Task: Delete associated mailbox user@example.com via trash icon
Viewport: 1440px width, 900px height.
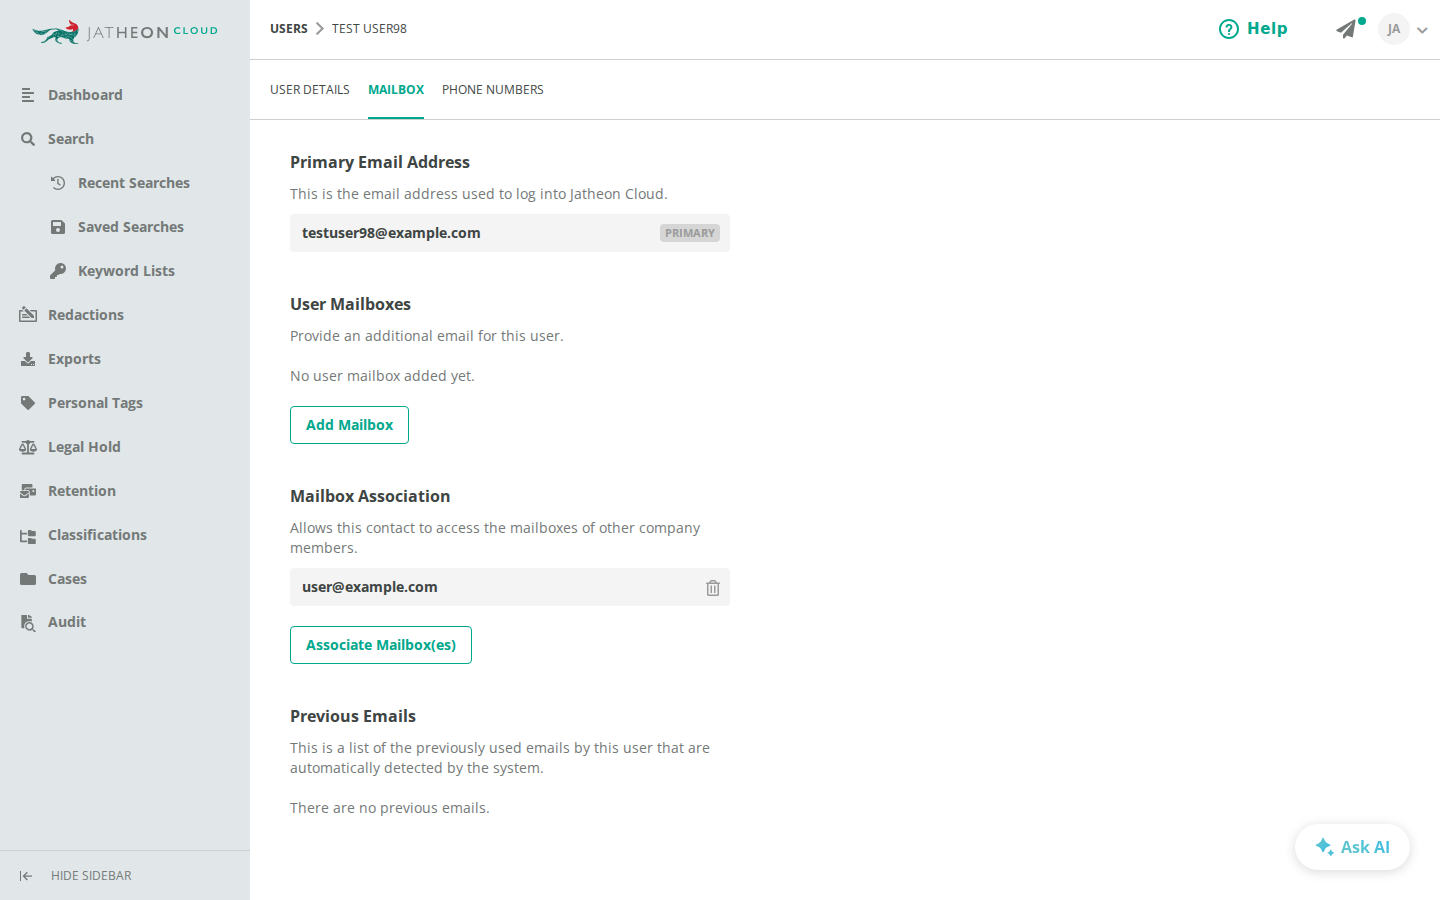Action: click(713, 588)
